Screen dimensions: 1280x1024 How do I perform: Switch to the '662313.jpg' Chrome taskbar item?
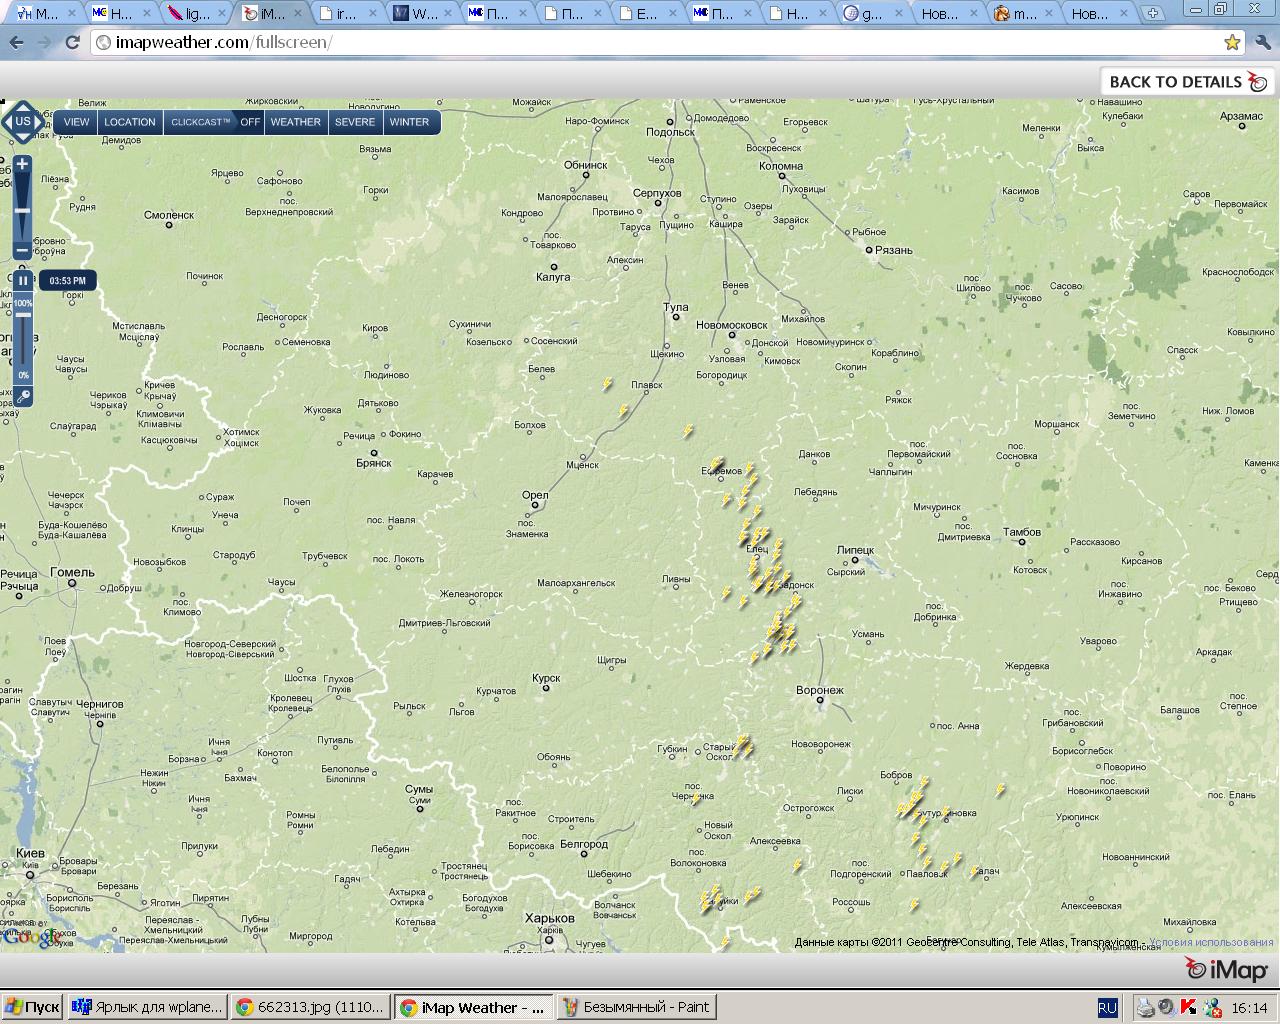[310, 1007]
